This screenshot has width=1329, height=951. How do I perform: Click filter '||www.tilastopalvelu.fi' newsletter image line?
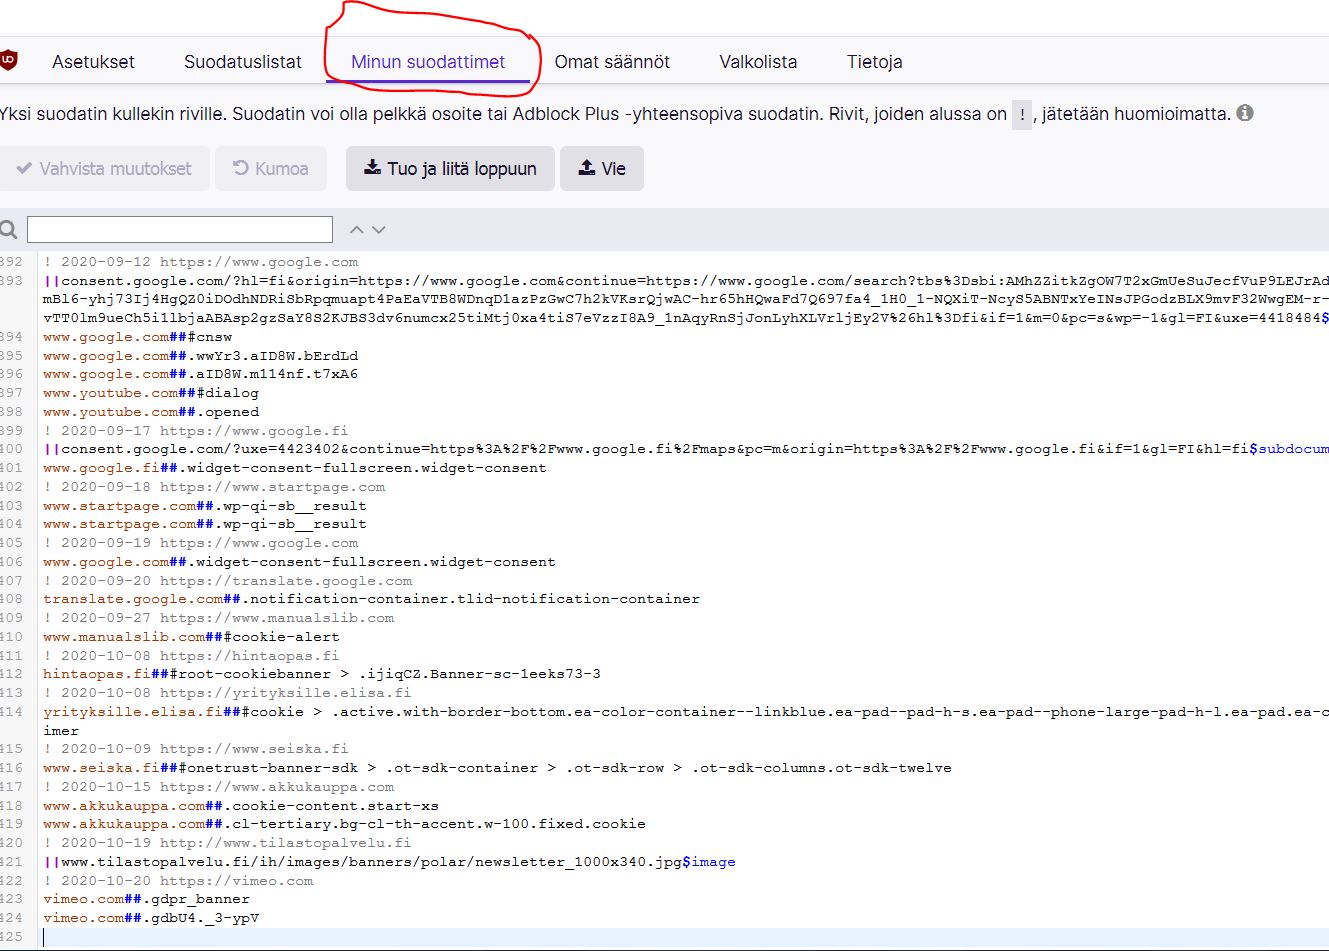(390, 862)
